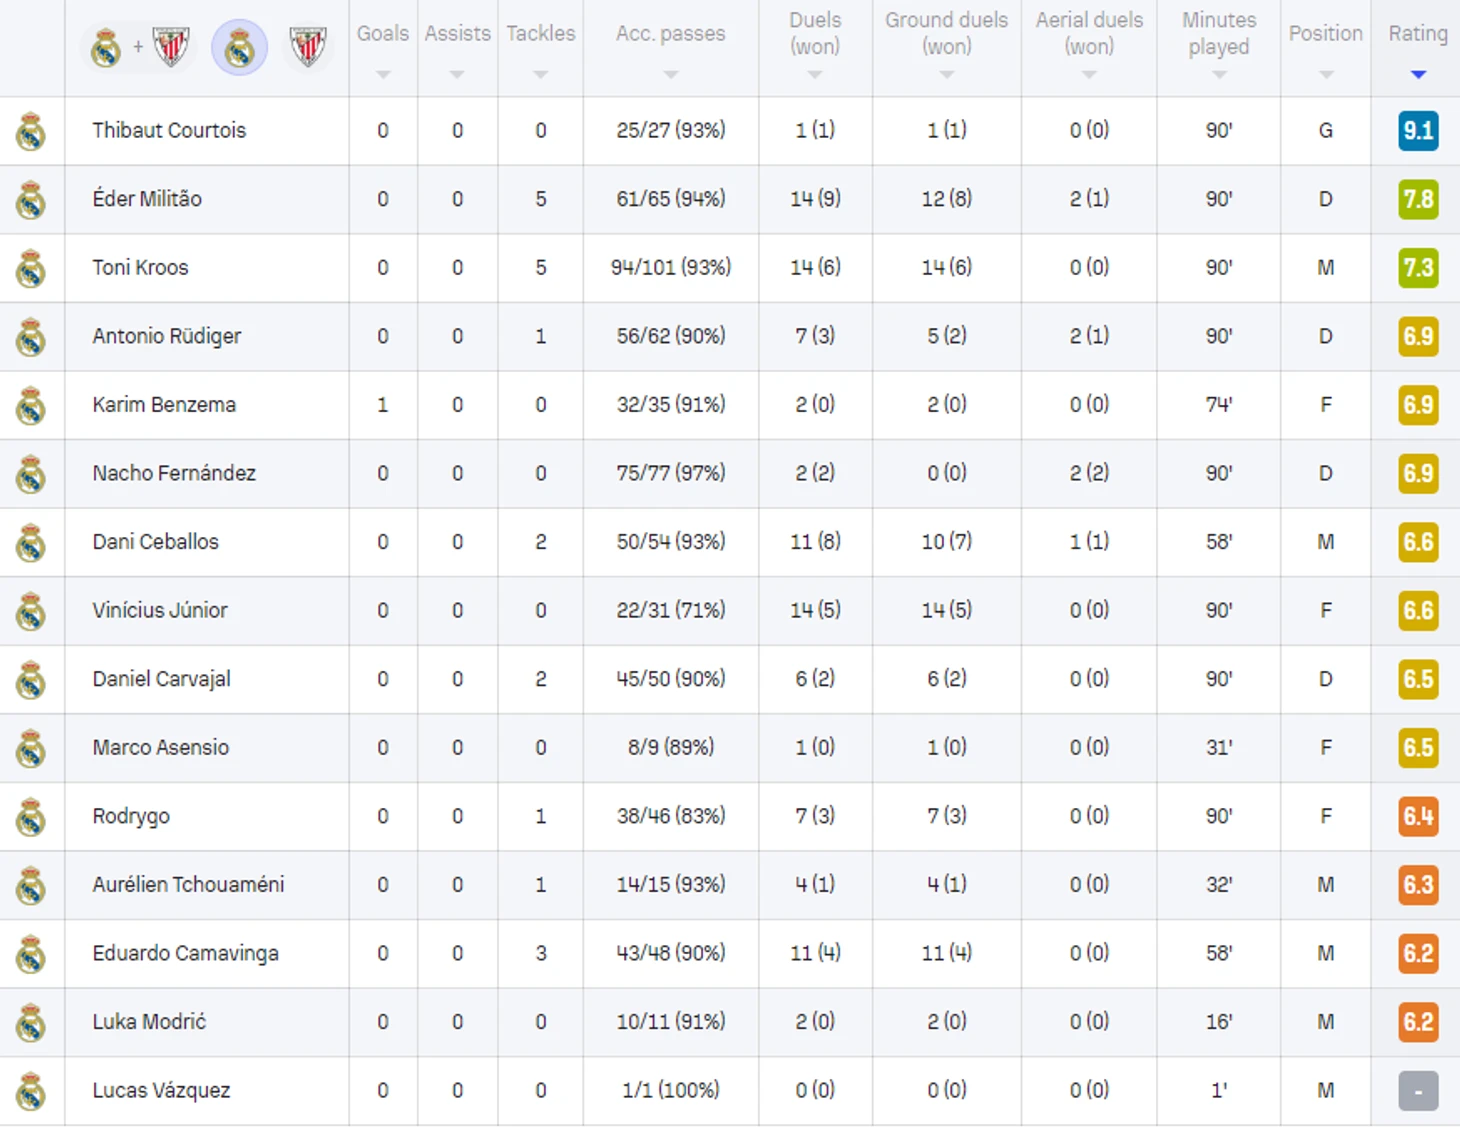Sort by Acc. passes column arrow
The width and height of the screenshot is (1460, 1127).
671,75
